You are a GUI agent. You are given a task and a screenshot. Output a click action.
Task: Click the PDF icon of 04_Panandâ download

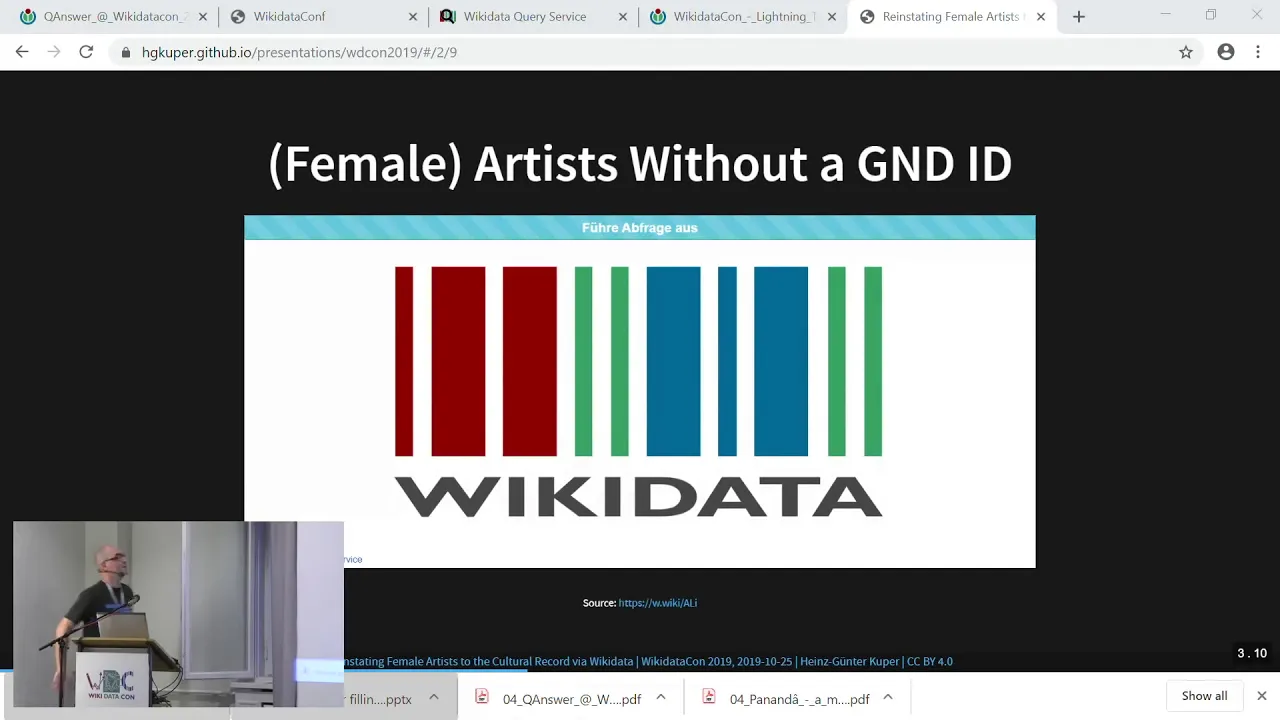click(x=709, y=697)
